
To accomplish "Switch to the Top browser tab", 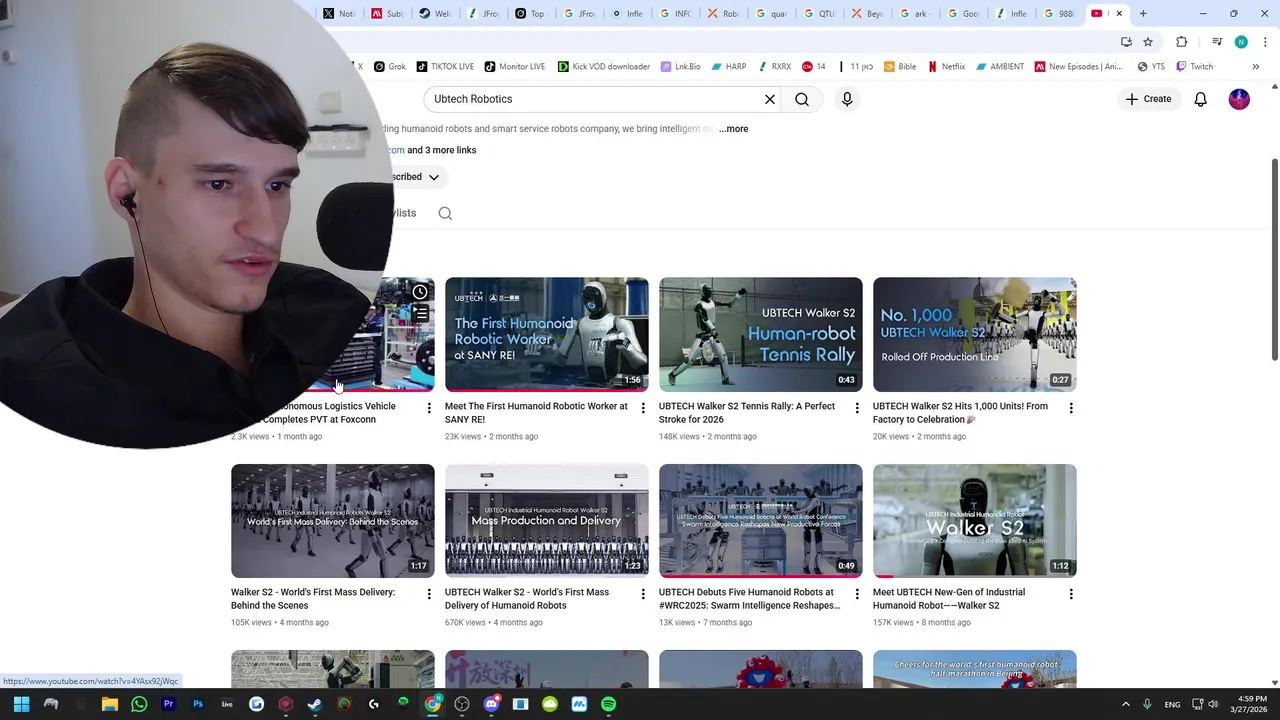I will 531,13.
